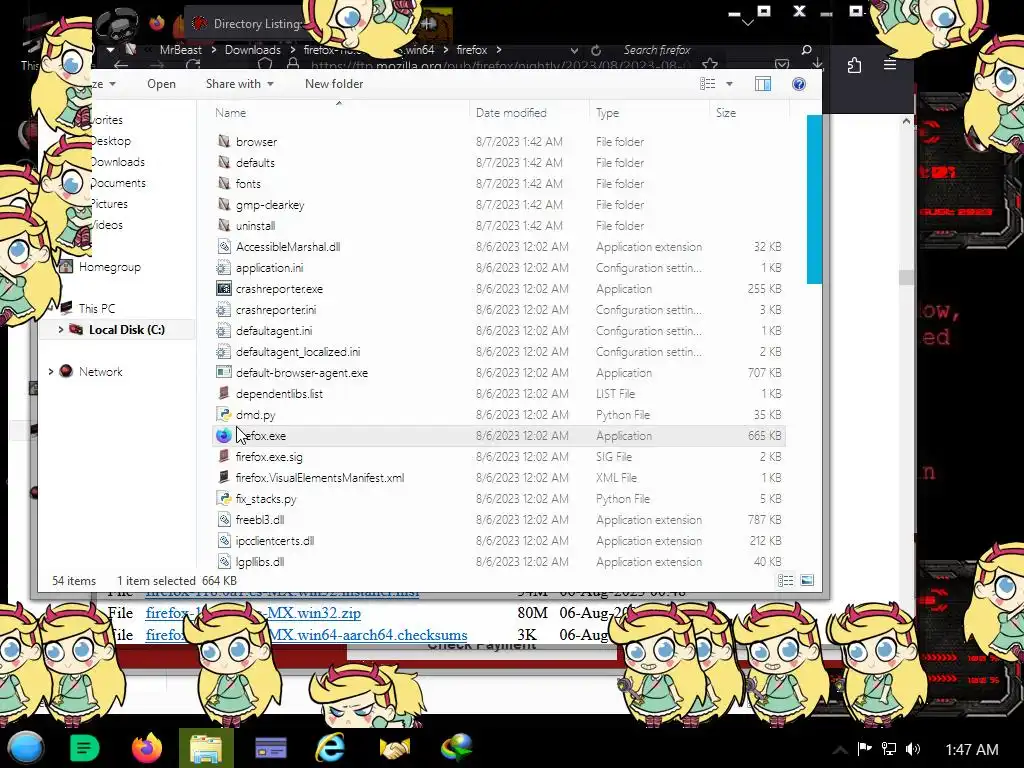The height and width of the screenshot is (768, 1024).
Task: Select firefox.VisualElementsManifest.xml file
Action: click(x=319, y=477)
